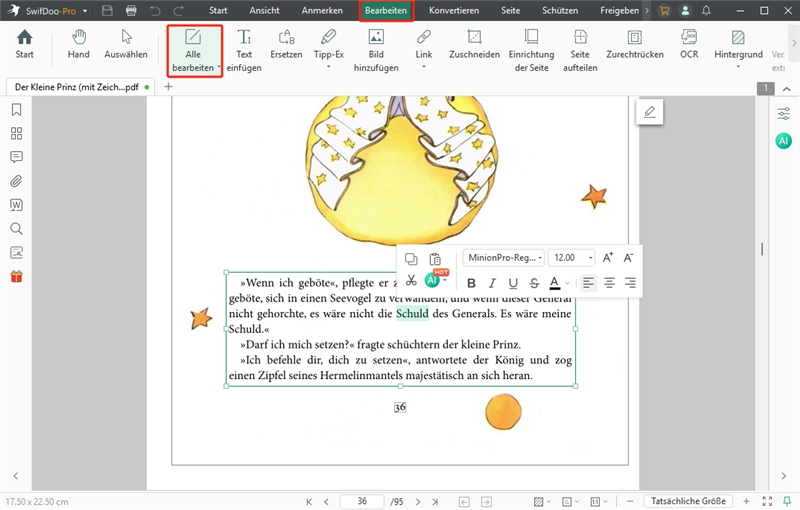Open the comments sidebar panel
Screen dimensions: 800x510
16,157
